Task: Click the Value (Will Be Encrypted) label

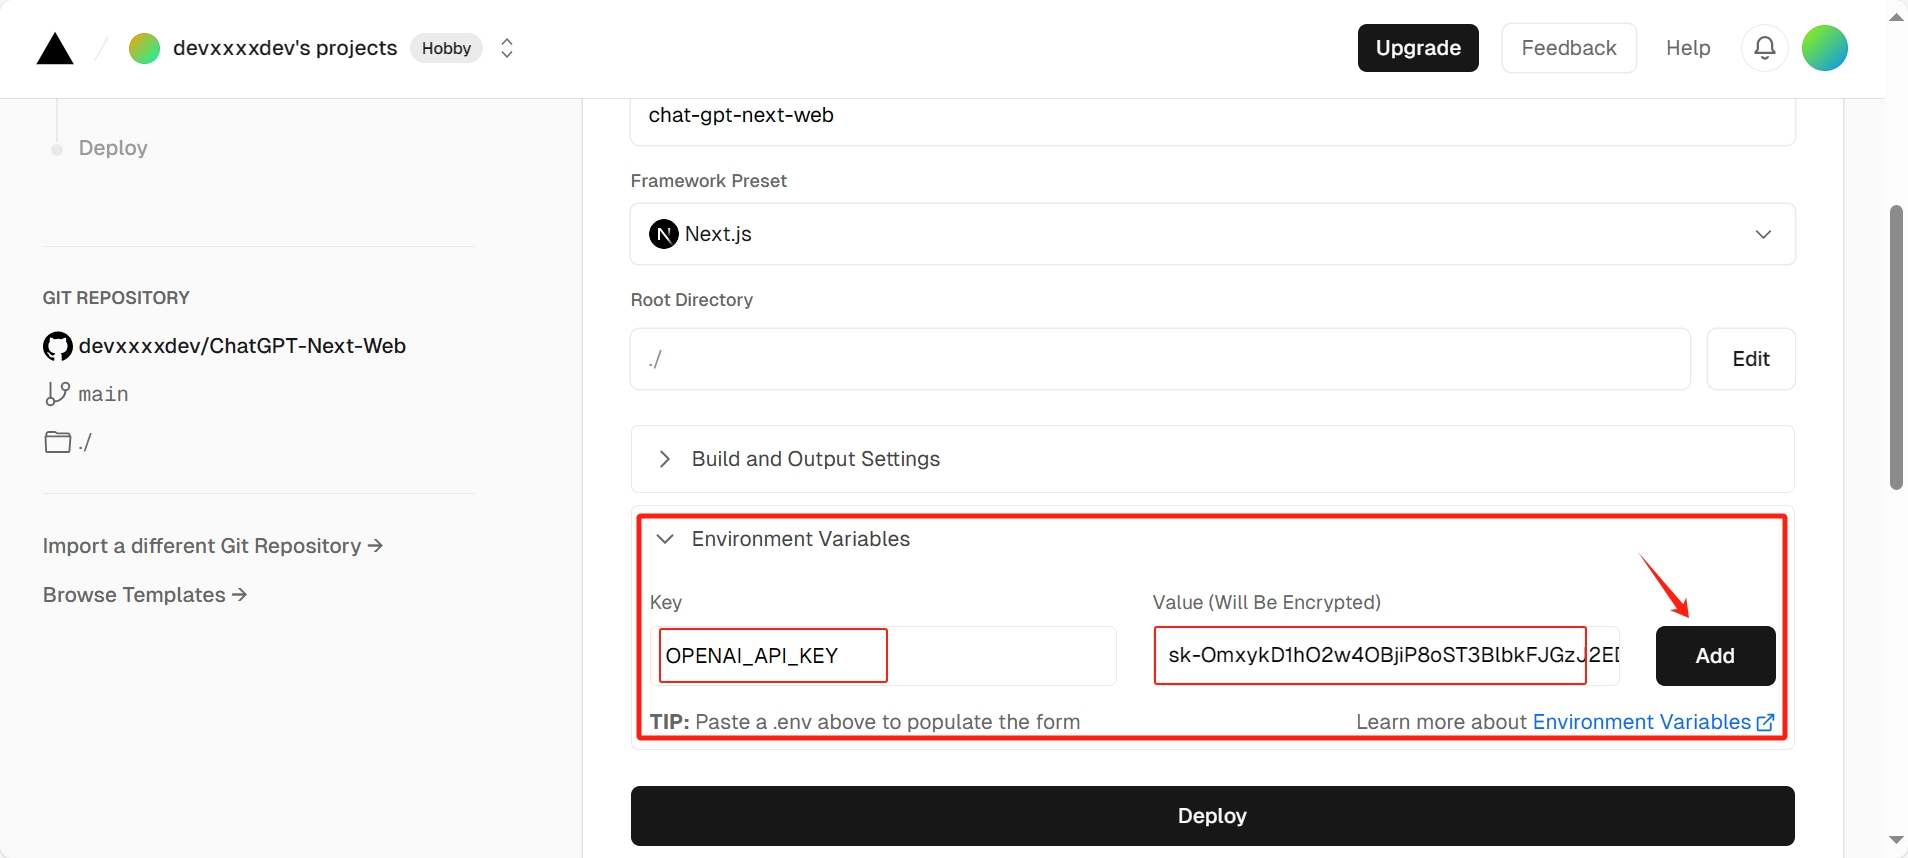Action: click(1267, 602)
